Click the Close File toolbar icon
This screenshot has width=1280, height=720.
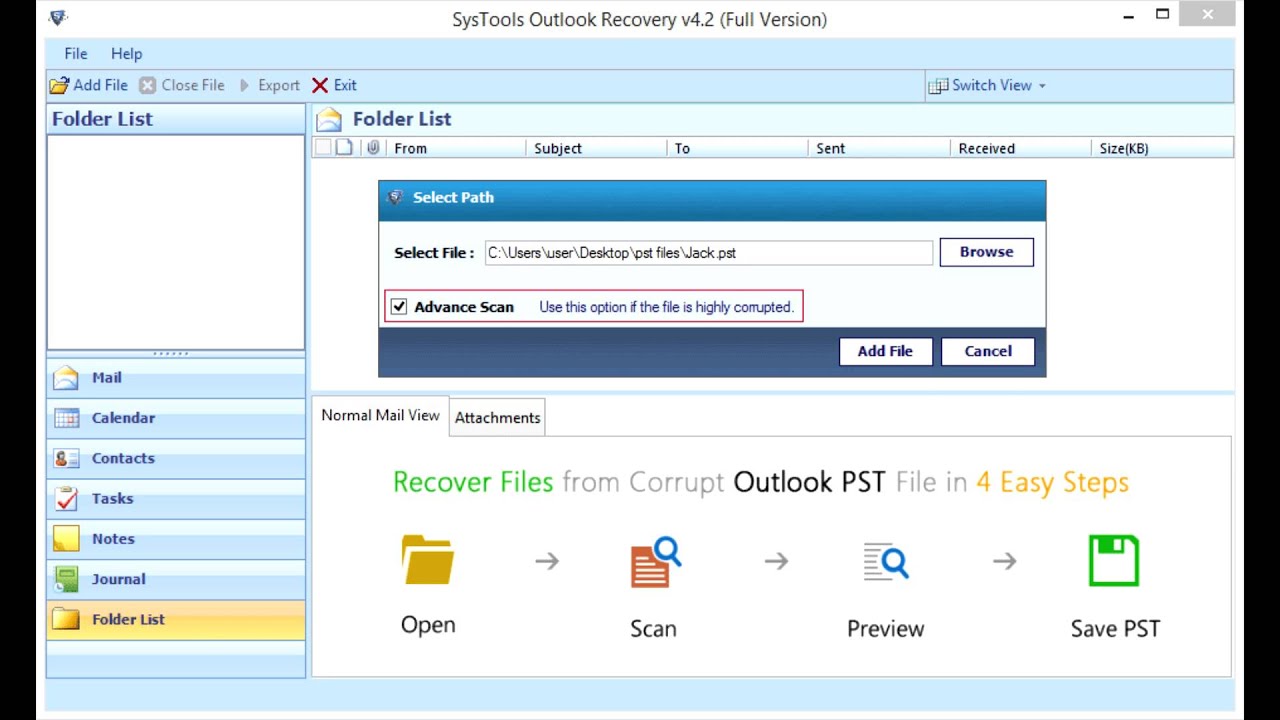point(147,86)
